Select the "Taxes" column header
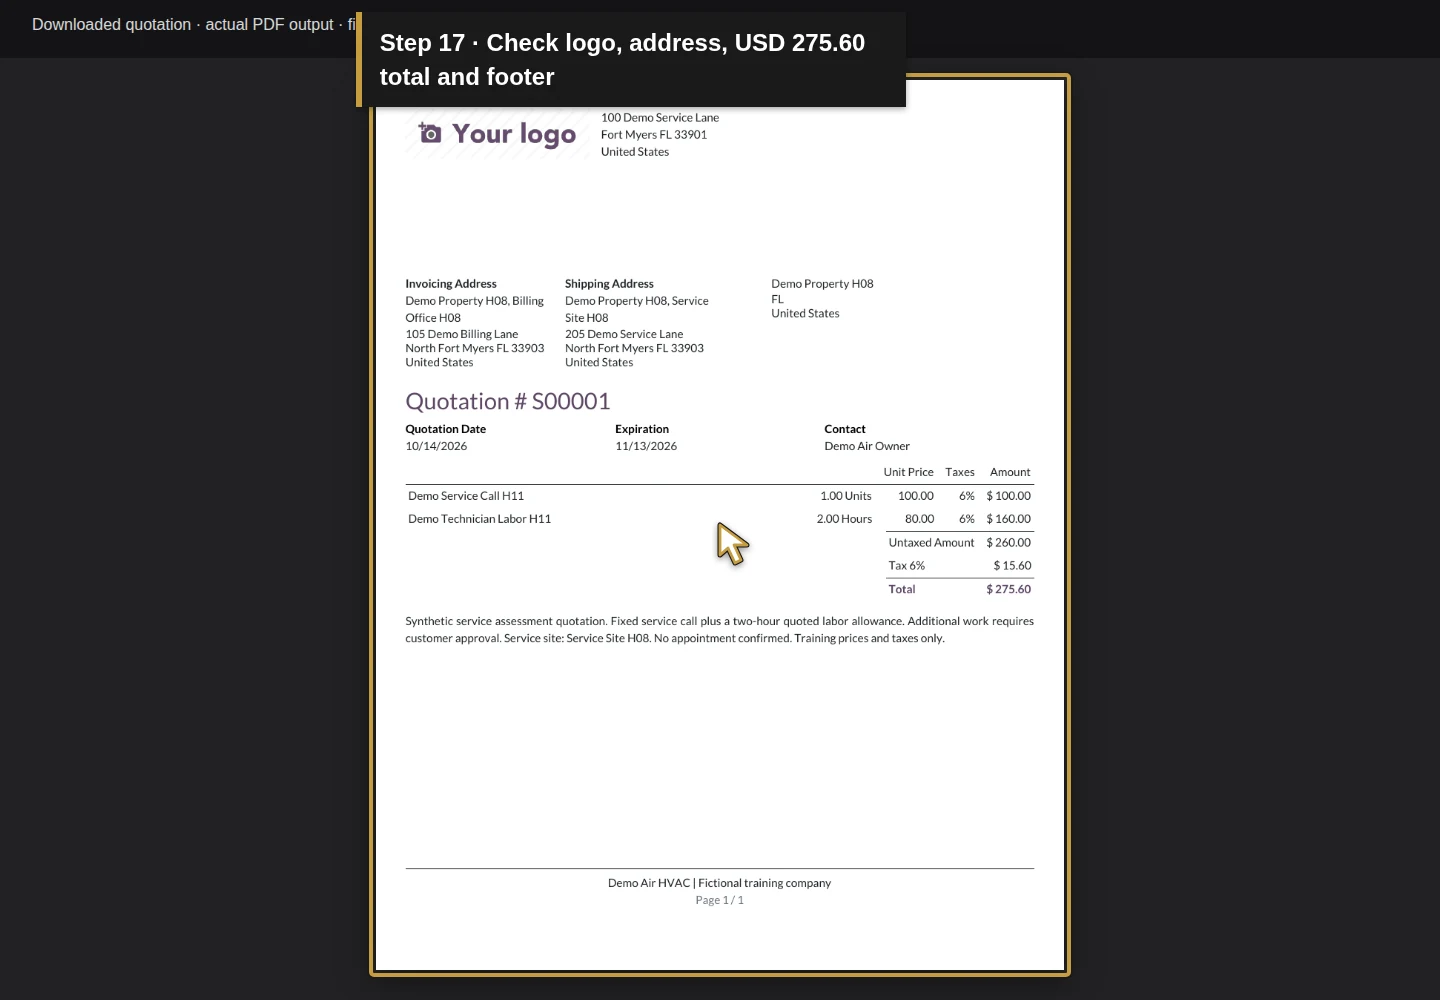1440x1000 pixels. point(960,472)
